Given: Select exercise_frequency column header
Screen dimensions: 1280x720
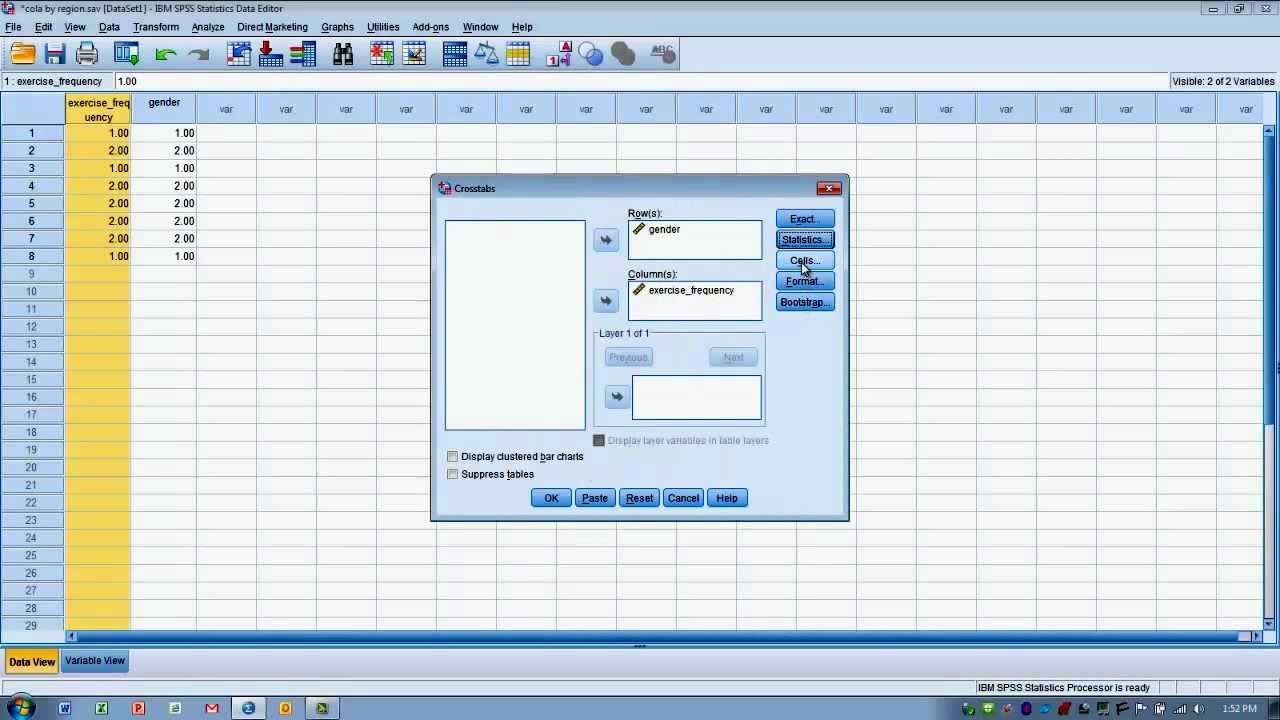Looking at the screenshot, I should [x=98, y=110].
